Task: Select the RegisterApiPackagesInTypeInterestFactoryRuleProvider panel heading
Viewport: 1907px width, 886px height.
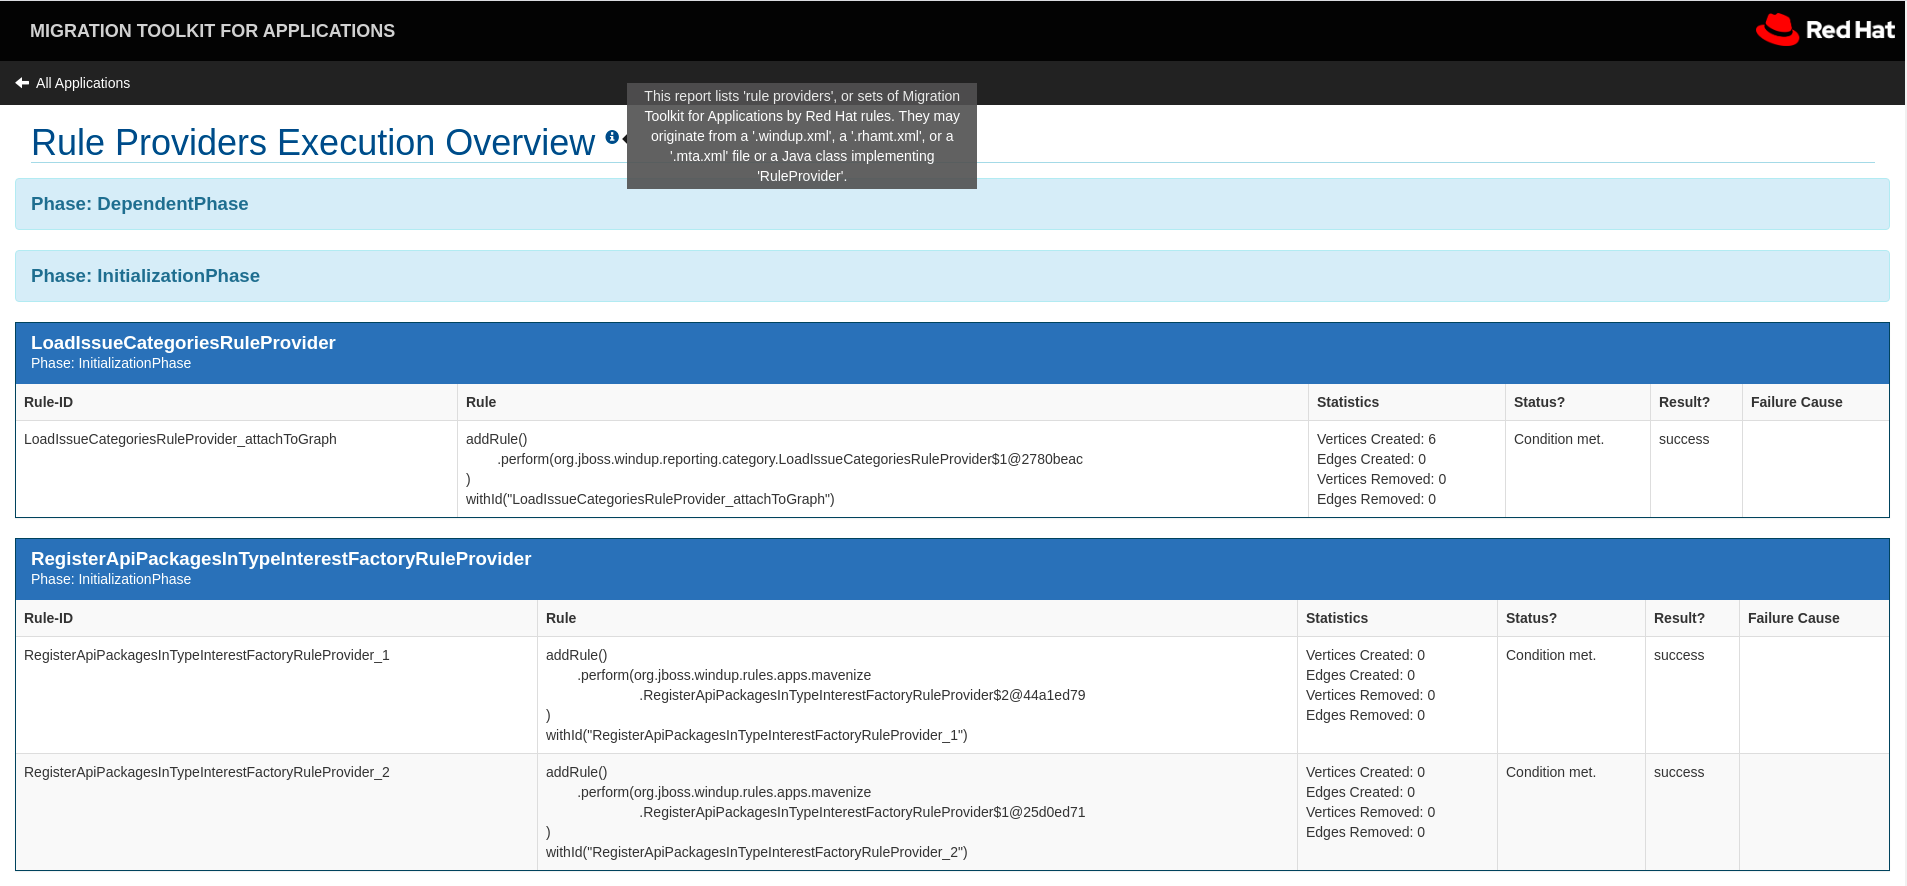Action: click(281, 559)
